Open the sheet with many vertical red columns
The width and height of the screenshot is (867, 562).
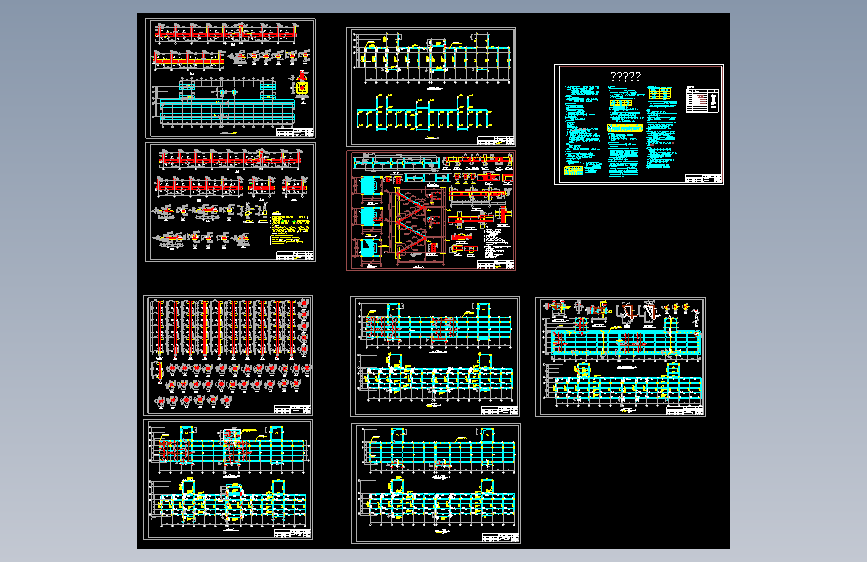pyautogui.click(x=228, y=355)
